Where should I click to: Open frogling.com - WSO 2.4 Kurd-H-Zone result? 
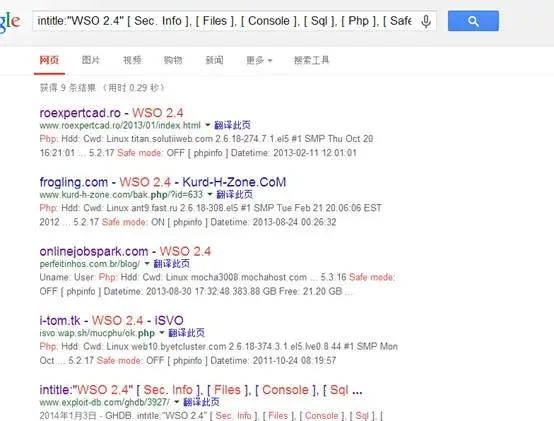click(163, 182)
